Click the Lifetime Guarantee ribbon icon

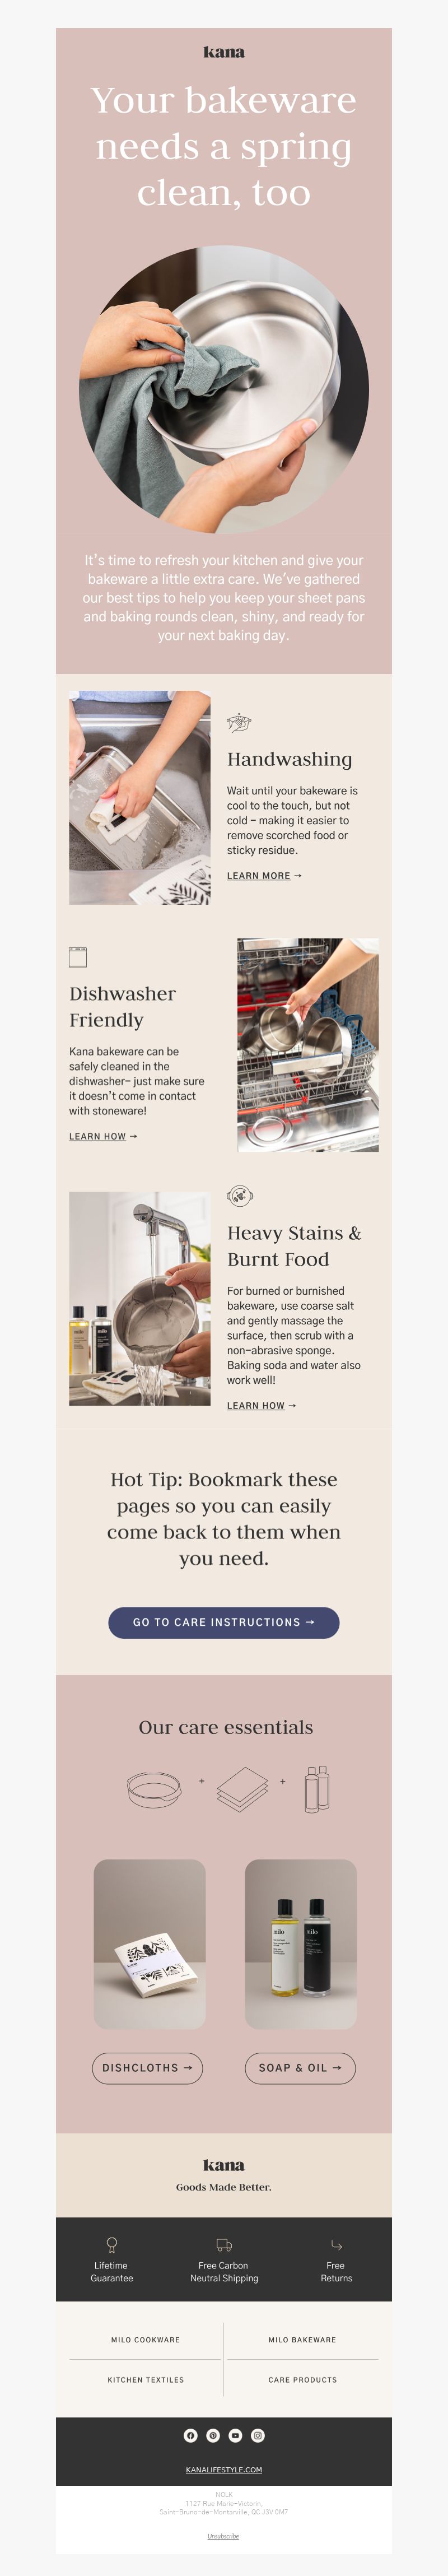(112, 2244)
